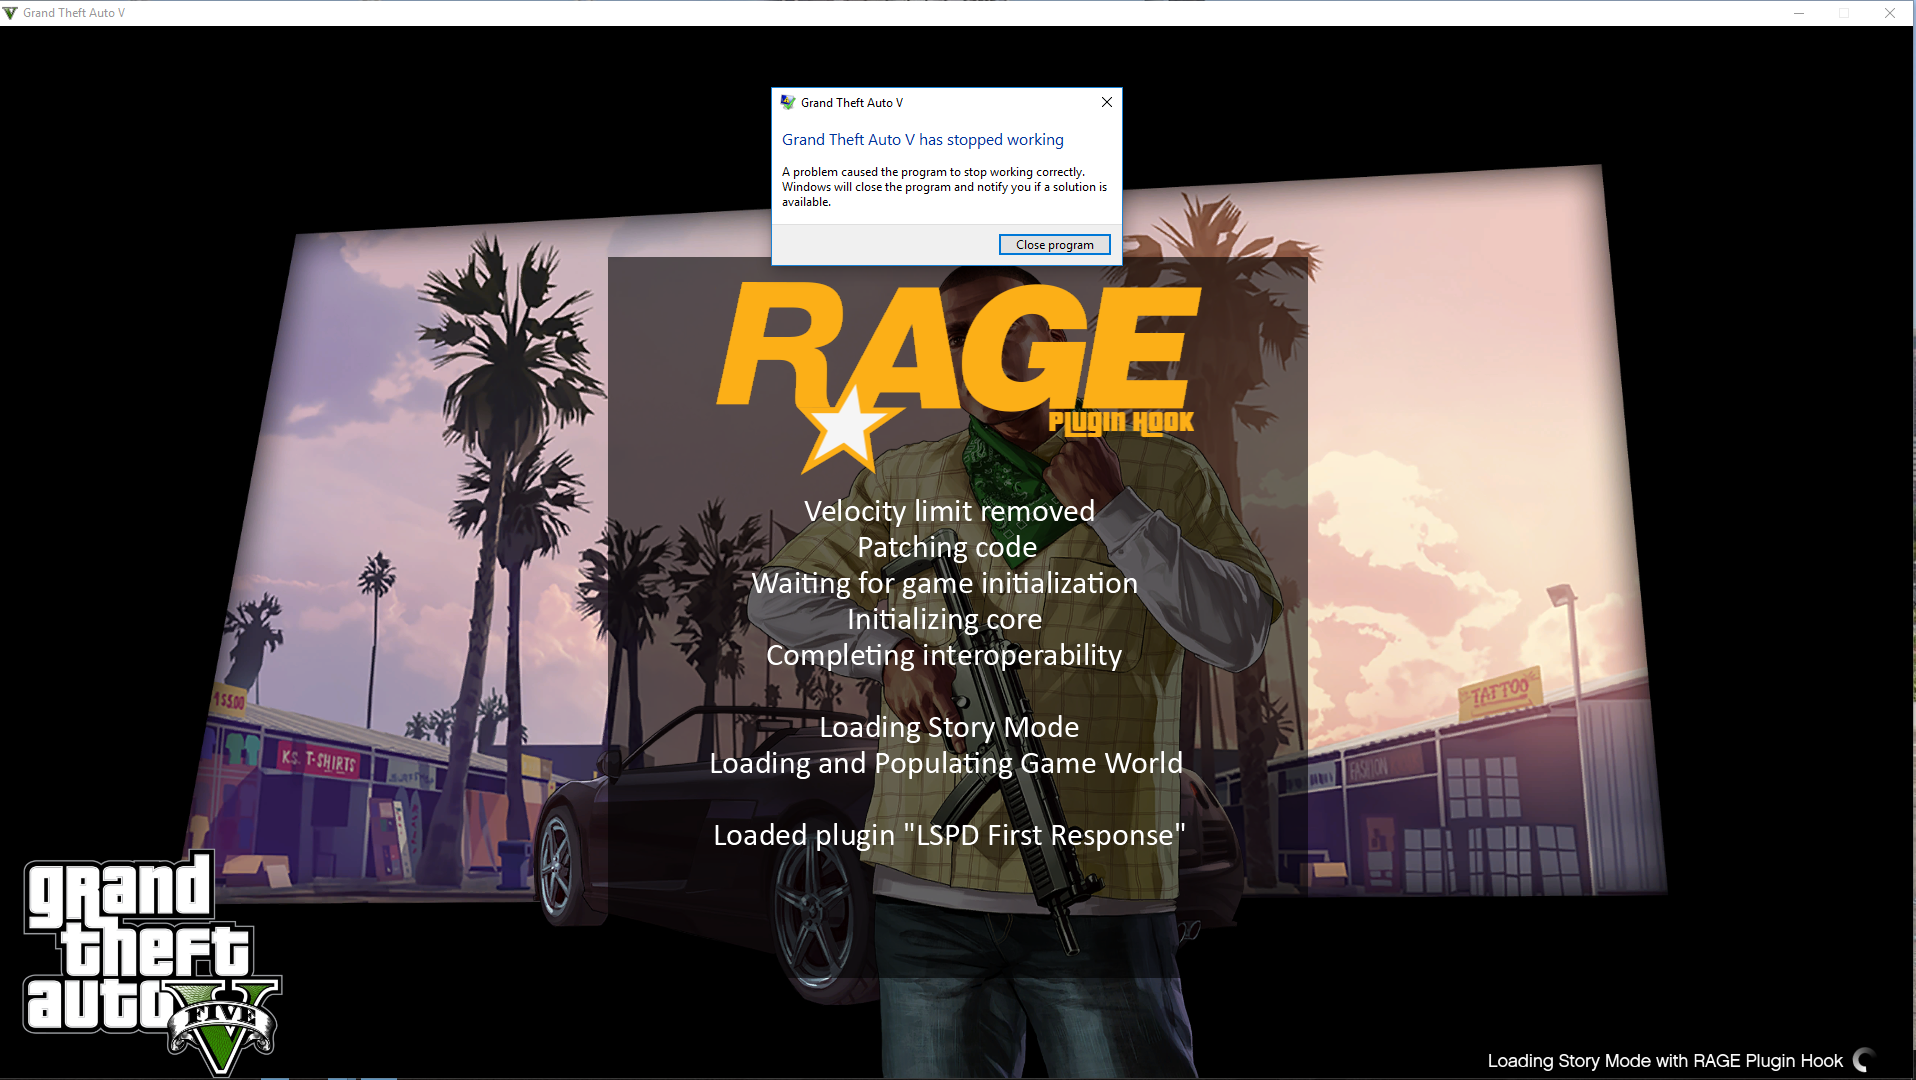Click the maximize button of the game window
This screenshot has height=1080, width=1916.
point(1843,13)
